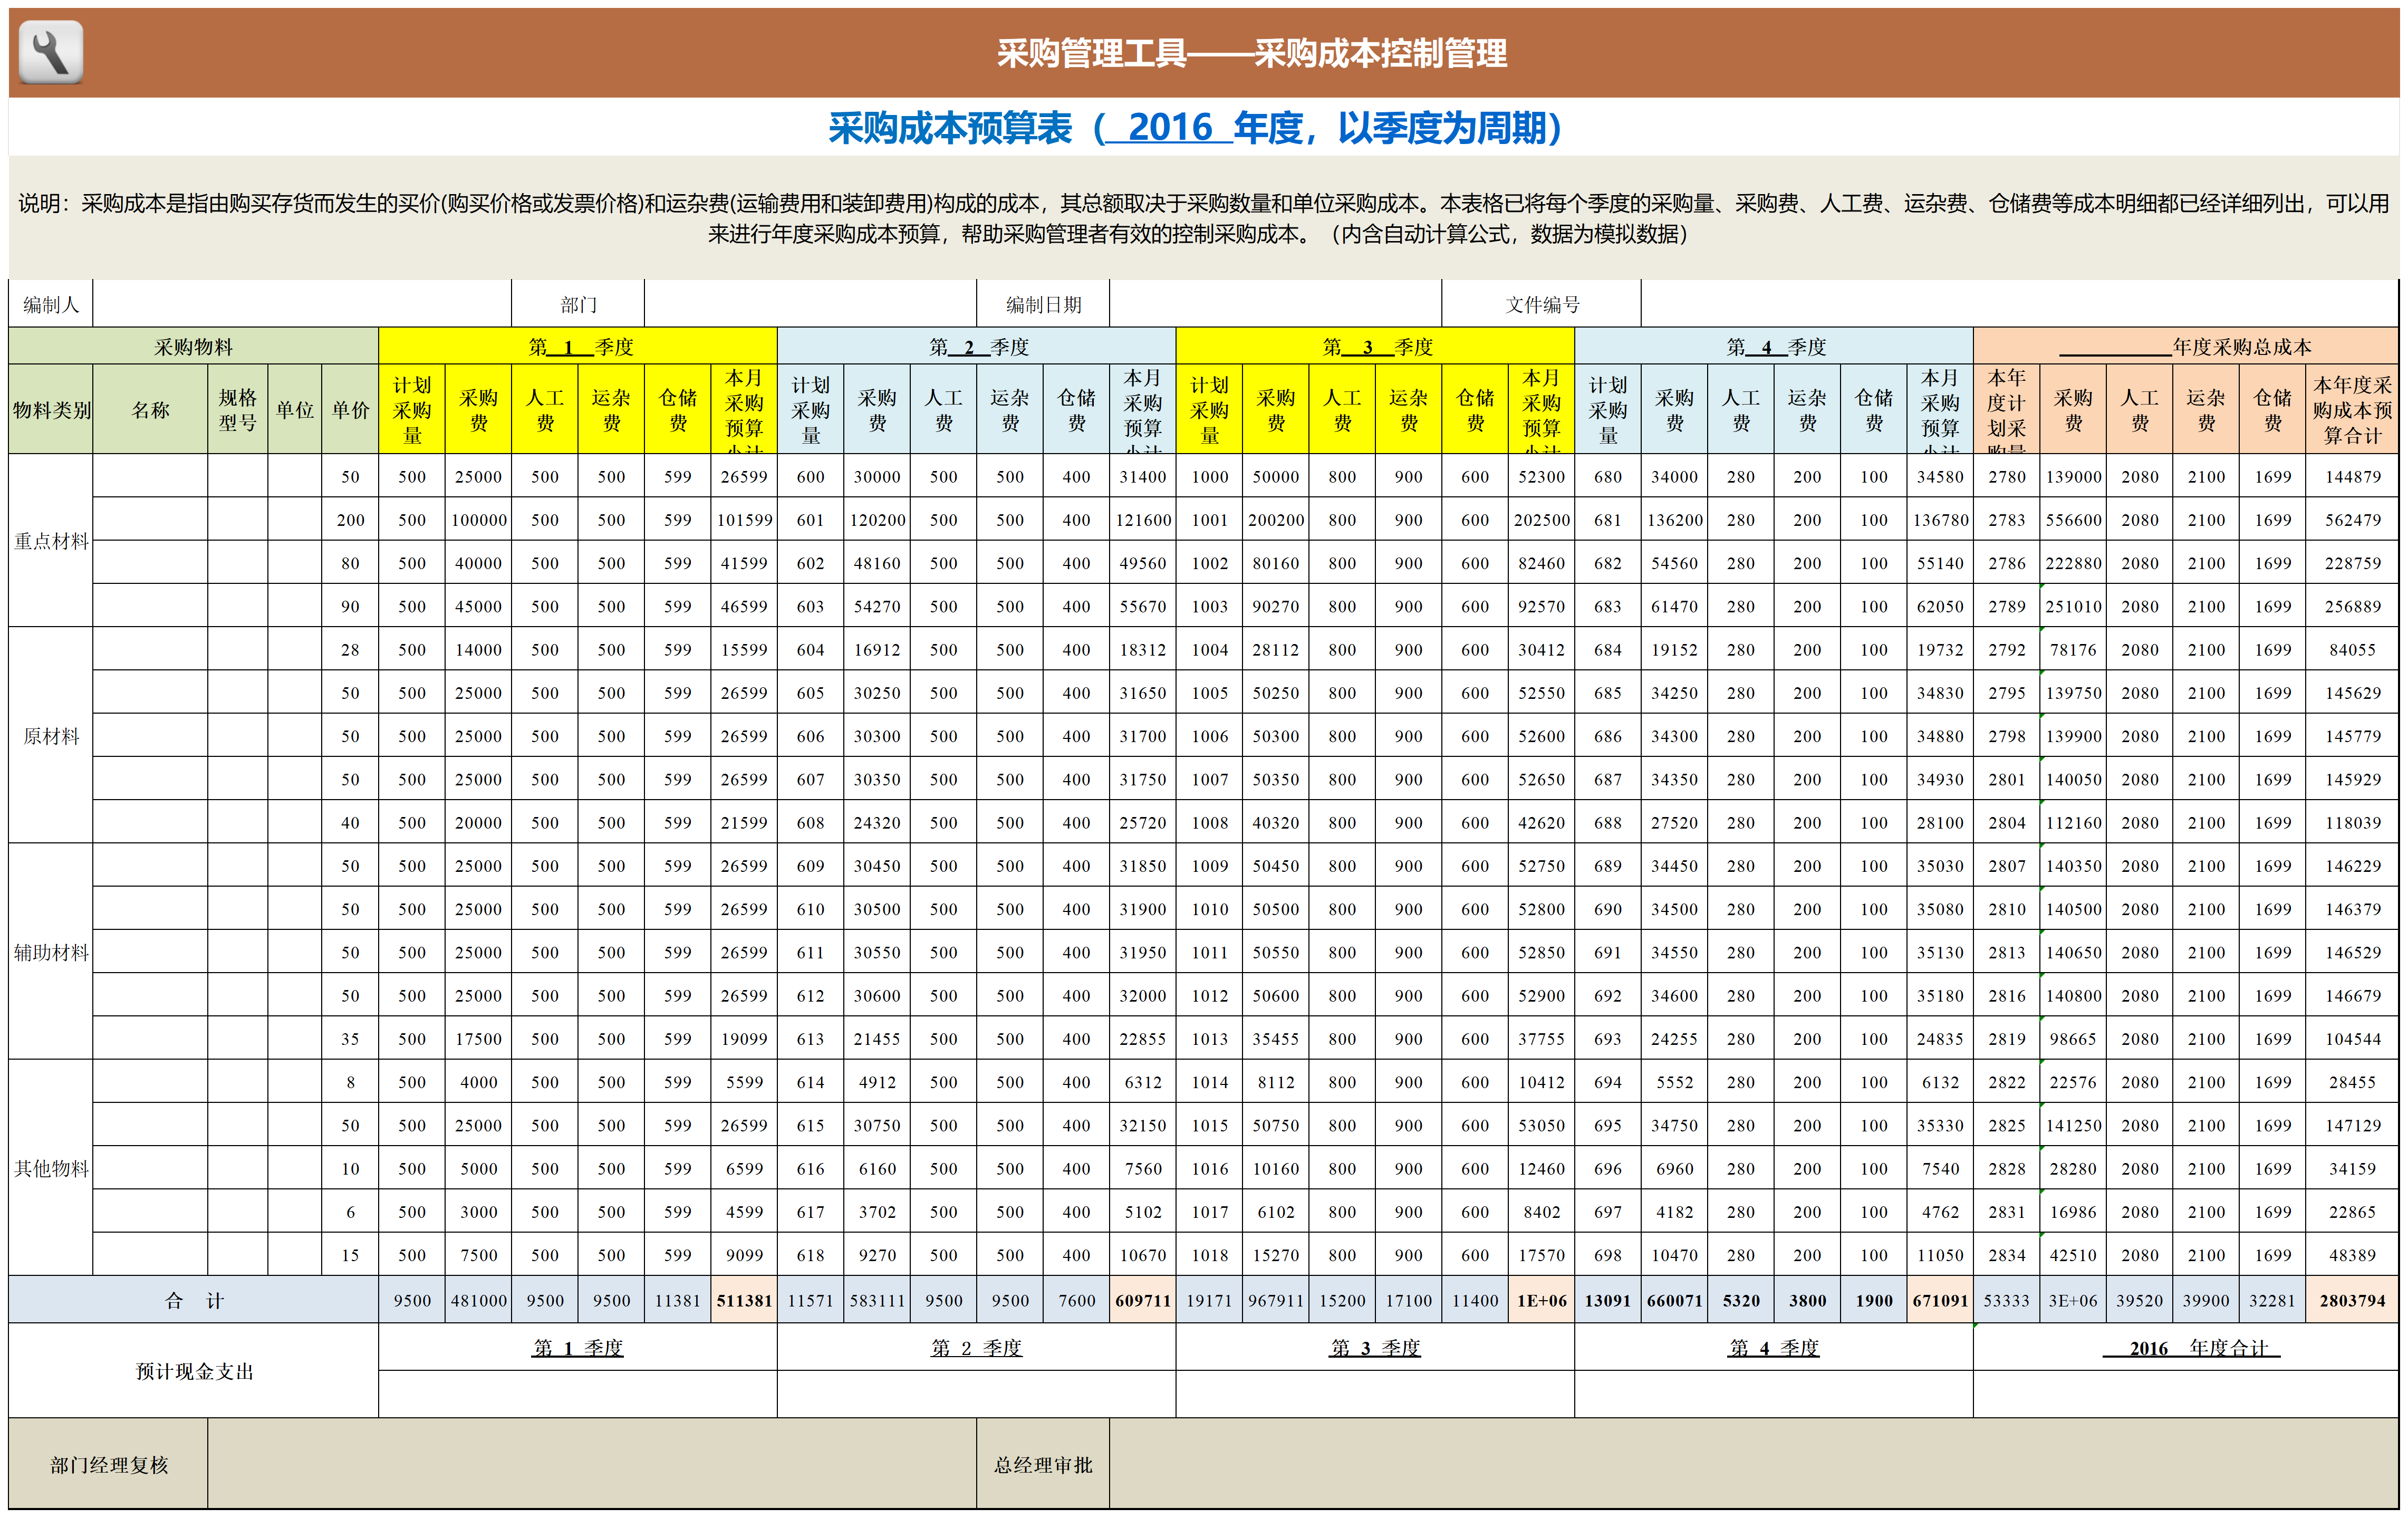Select the 原材料 category cell
2408x1518 pixels.
51,736
